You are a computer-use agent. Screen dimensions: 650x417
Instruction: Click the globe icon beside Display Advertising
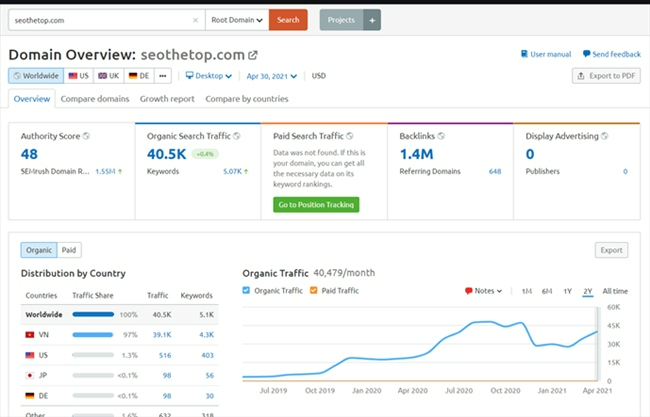pyautogui.click(x=604, y=136)
